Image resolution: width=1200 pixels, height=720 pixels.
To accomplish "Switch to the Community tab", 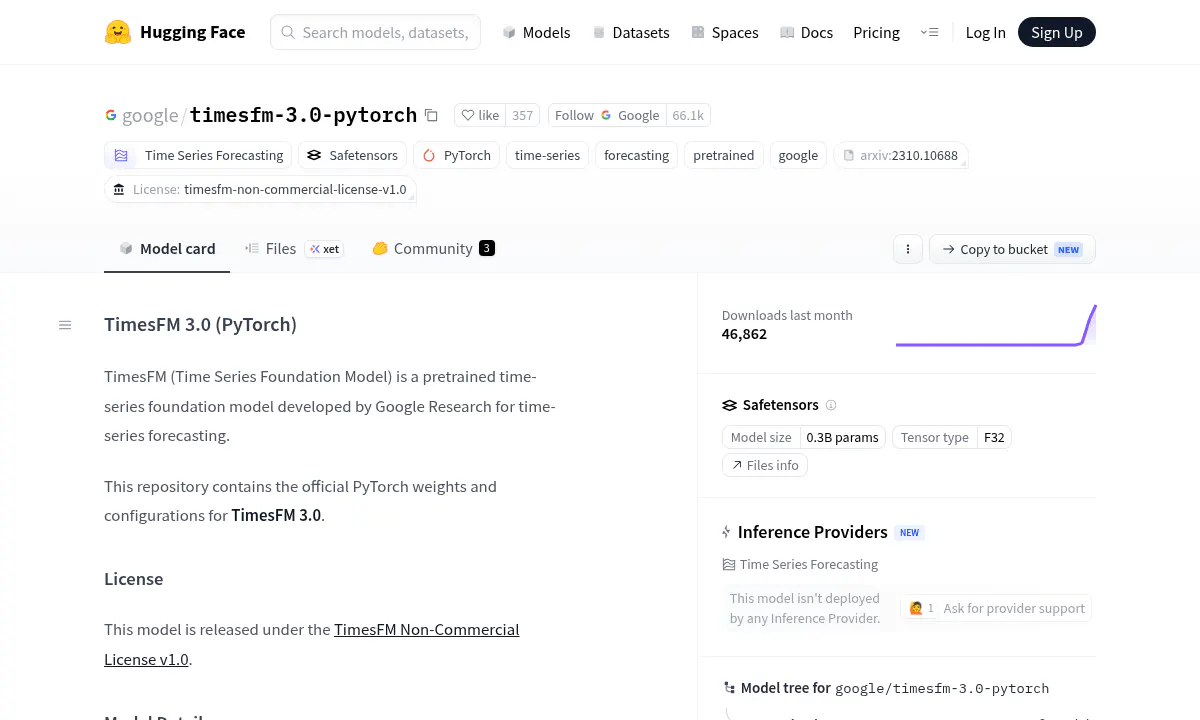I will [x=433, y=249].
